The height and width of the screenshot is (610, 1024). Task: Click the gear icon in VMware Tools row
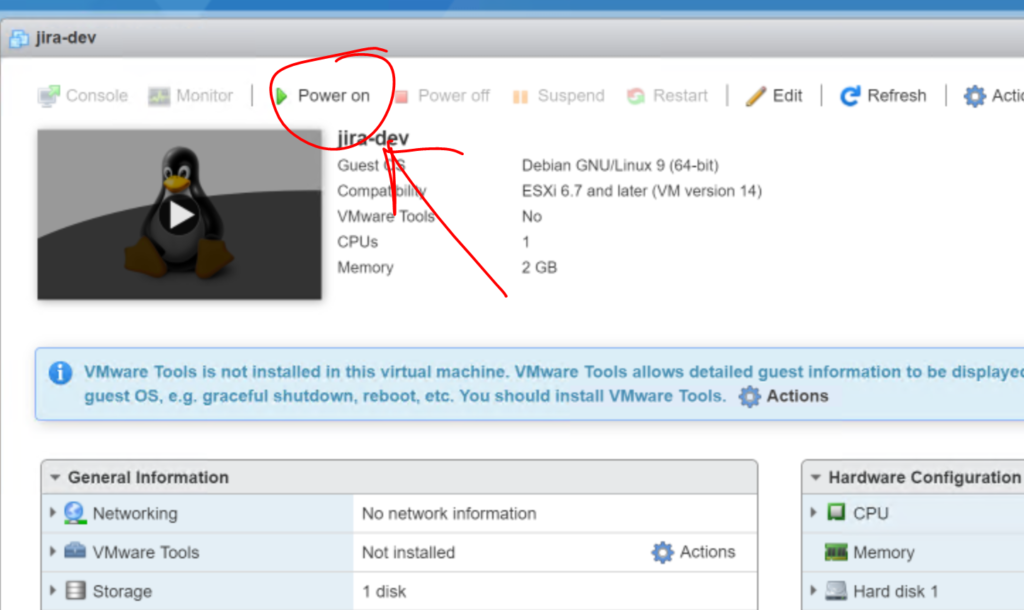662,553
